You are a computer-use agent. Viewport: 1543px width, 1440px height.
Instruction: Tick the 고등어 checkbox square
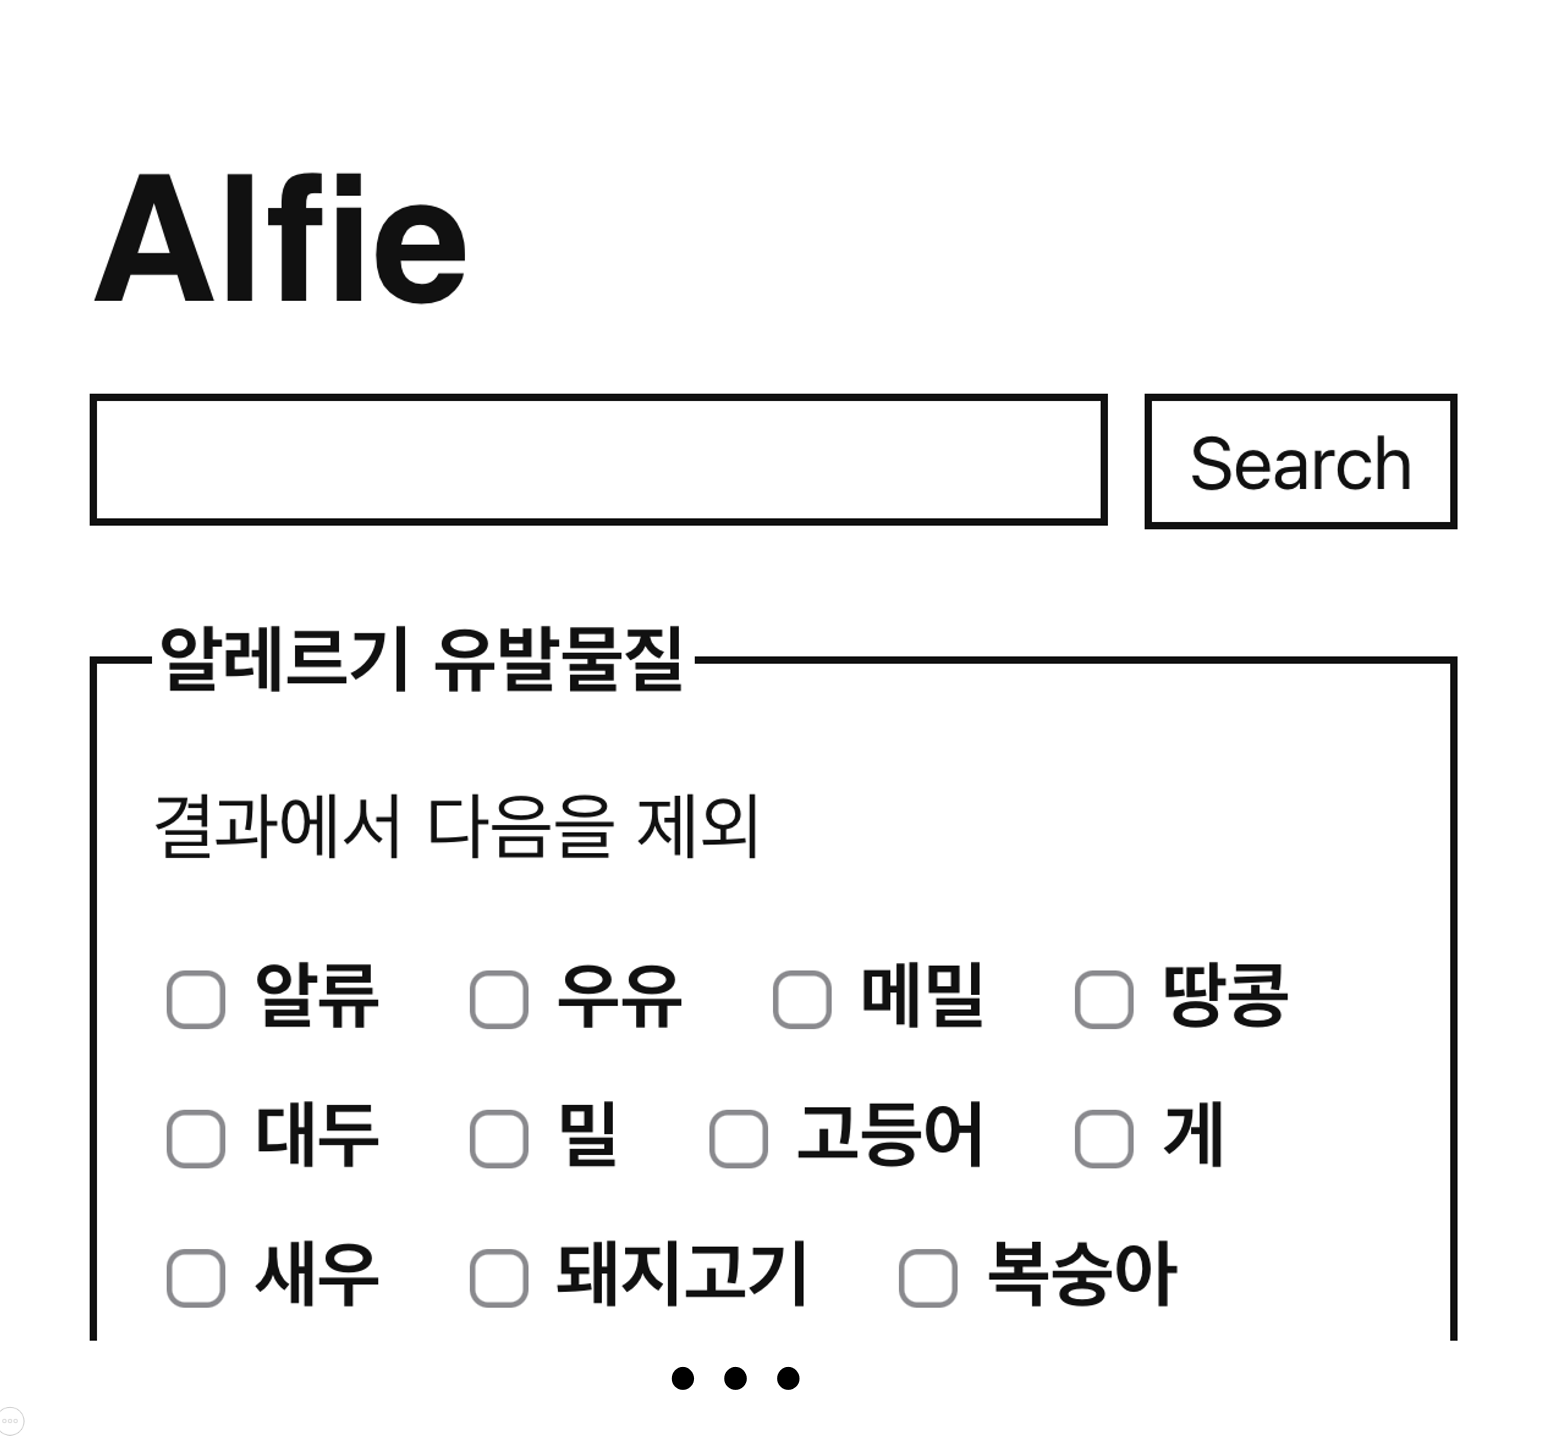coord(738,1138)
